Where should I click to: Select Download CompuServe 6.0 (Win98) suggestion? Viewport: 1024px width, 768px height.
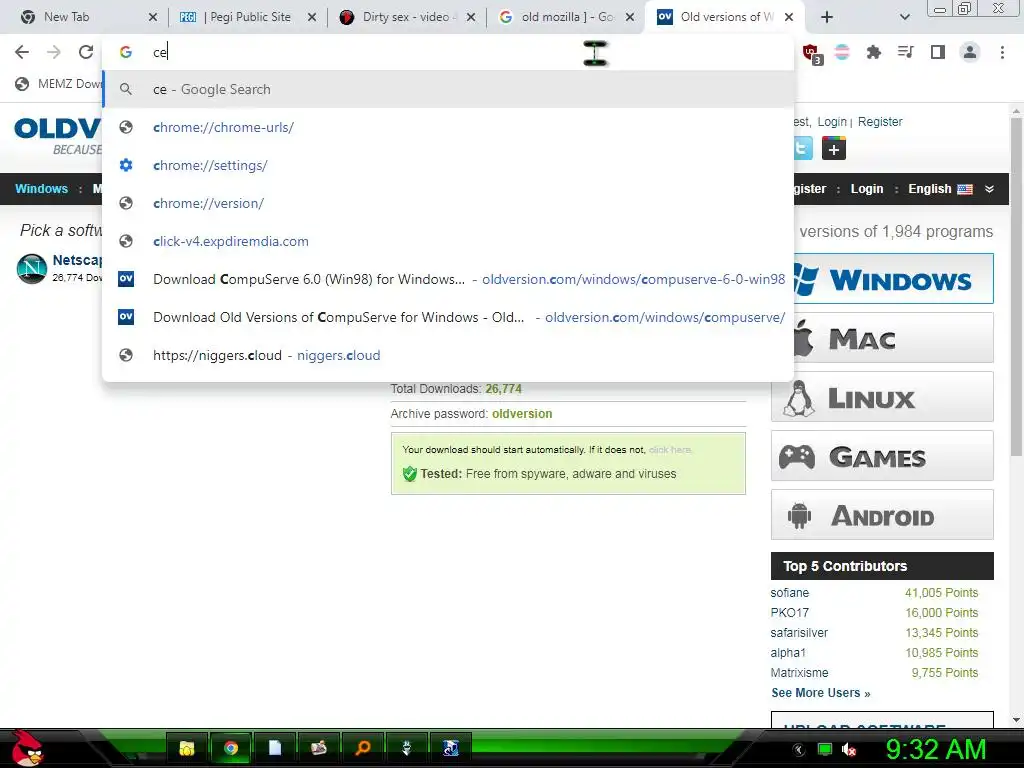tap(448, 279)
